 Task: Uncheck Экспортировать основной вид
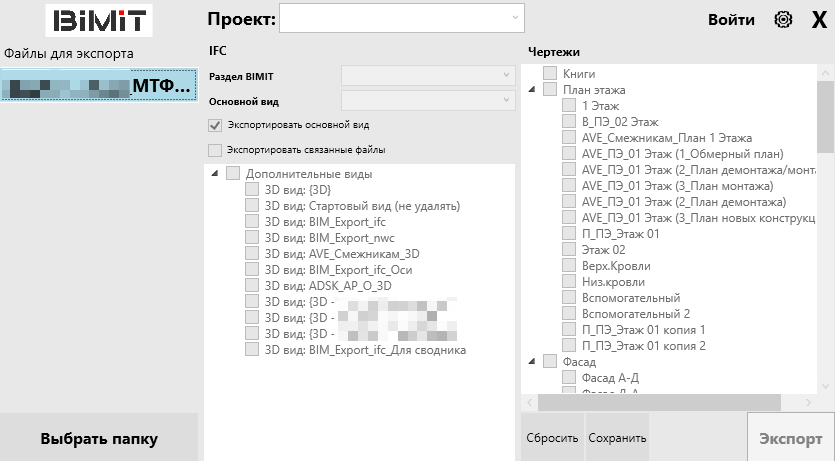tap(215, 125)
